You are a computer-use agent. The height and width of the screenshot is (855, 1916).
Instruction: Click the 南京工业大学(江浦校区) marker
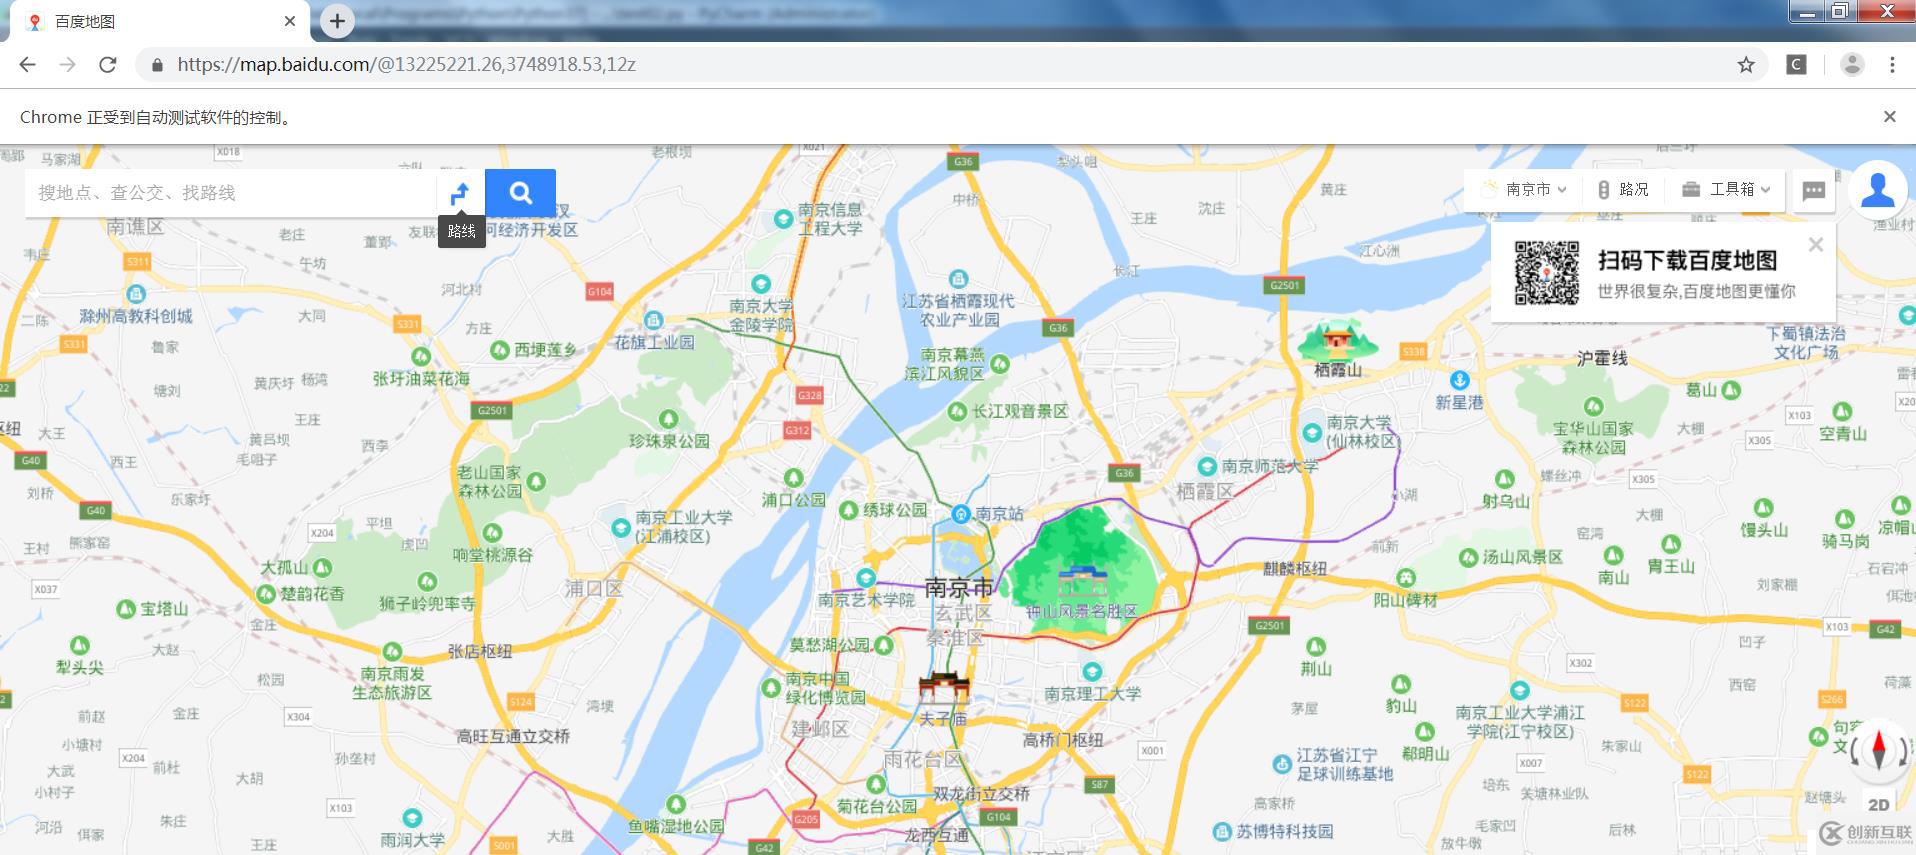click(621, 527)
